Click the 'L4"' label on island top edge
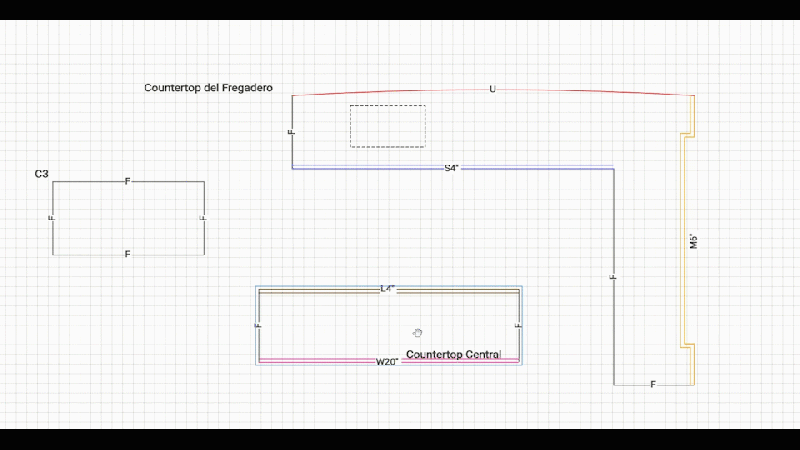 click(x=388, y=289)
